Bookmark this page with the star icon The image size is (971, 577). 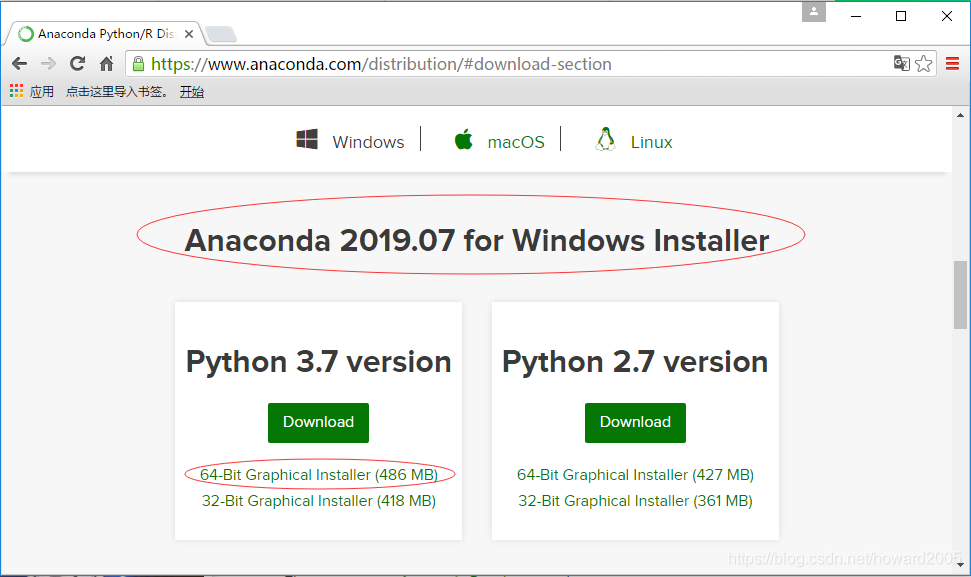pos(923,63)
